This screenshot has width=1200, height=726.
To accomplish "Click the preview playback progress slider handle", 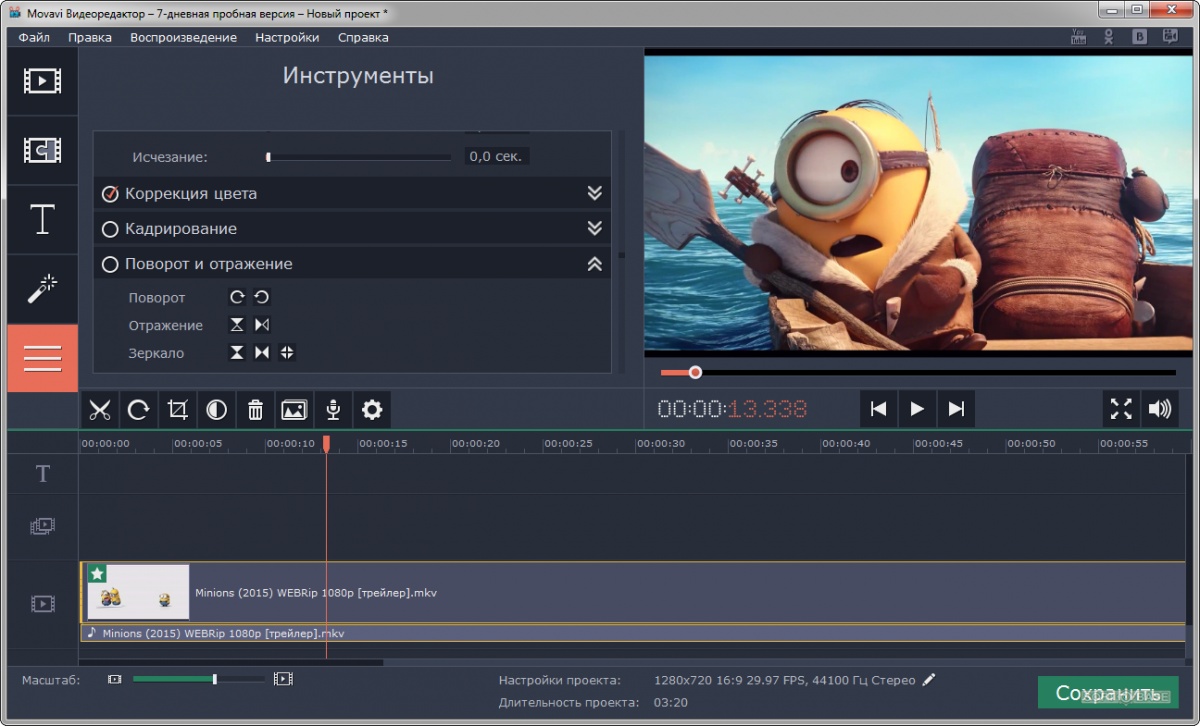I will pyautogui.click(x=695, y=372).
